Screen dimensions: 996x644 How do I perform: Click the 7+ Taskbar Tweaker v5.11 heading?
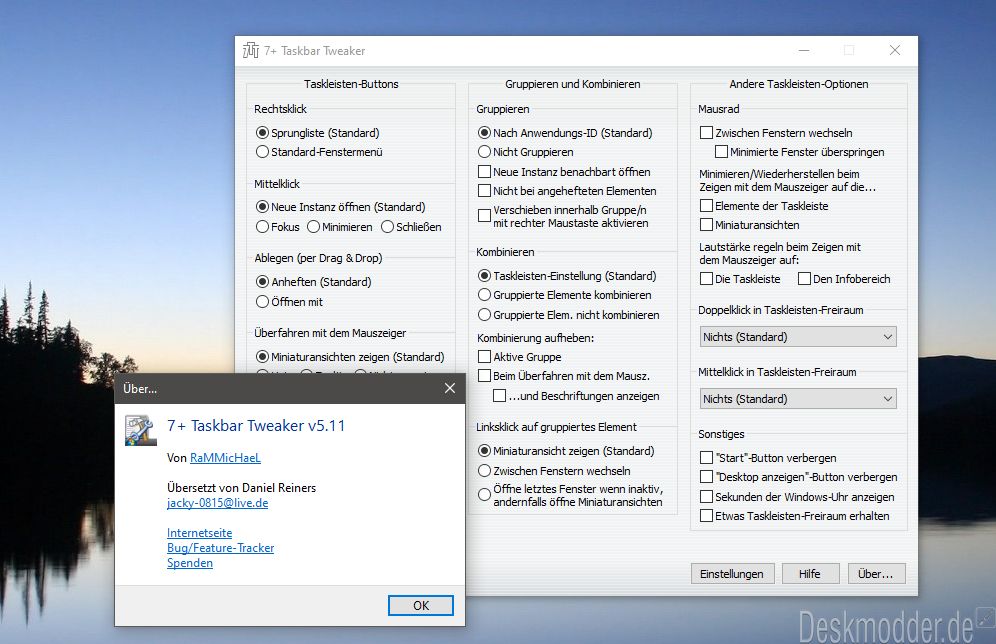256,426
